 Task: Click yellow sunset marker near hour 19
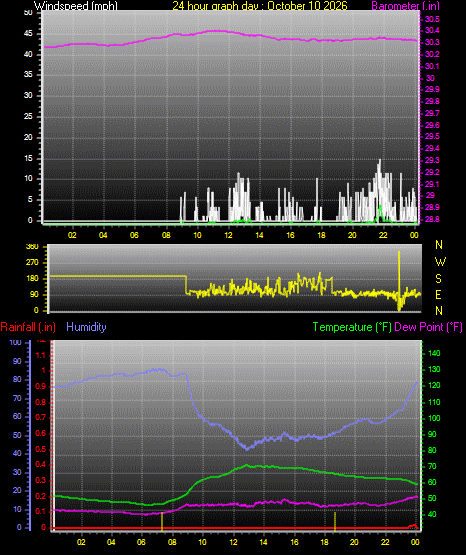pos(335,521)
